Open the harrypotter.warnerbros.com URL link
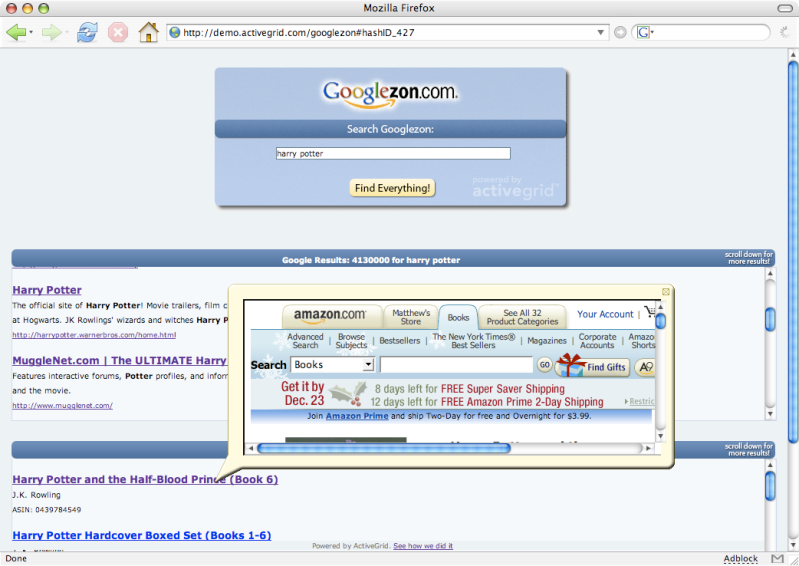 (94, 335)
